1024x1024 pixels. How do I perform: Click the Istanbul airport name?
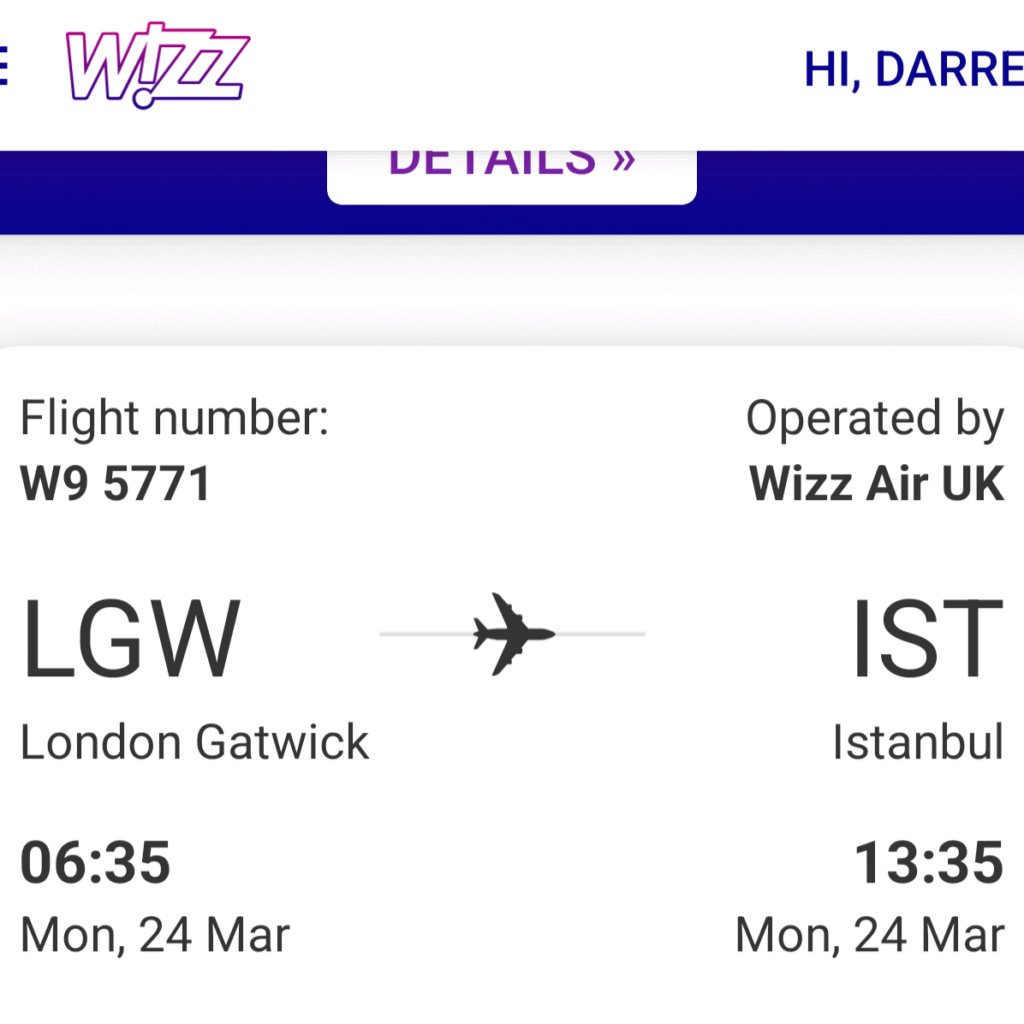pyautogui.click(x=918, y=743)
